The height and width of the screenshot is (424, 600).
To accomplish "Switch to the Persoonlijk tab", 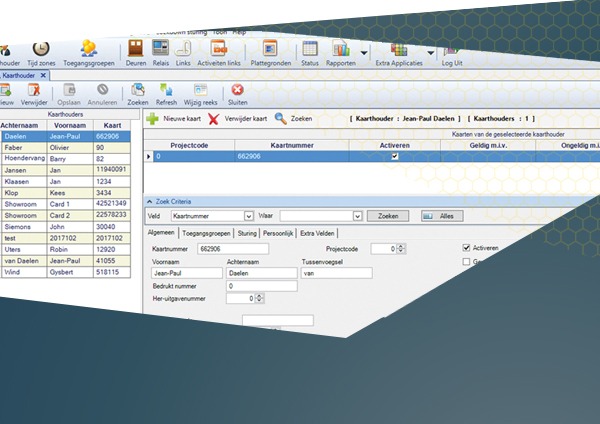I will click(x=279, y=232).
